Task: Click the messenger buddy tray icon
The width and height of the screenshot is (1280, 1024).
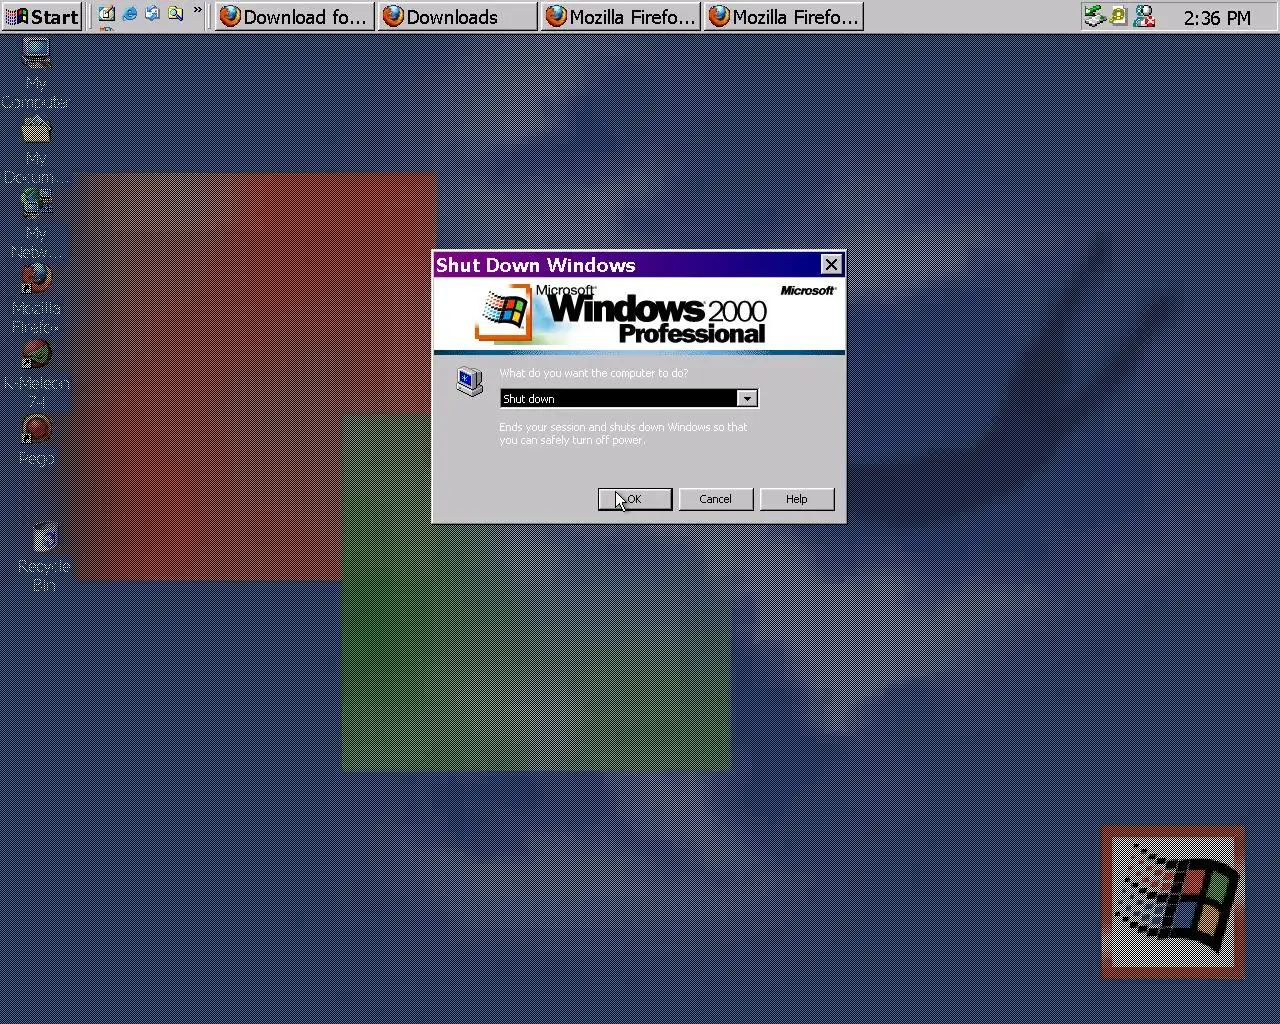Action: (x=1144, y=16)
